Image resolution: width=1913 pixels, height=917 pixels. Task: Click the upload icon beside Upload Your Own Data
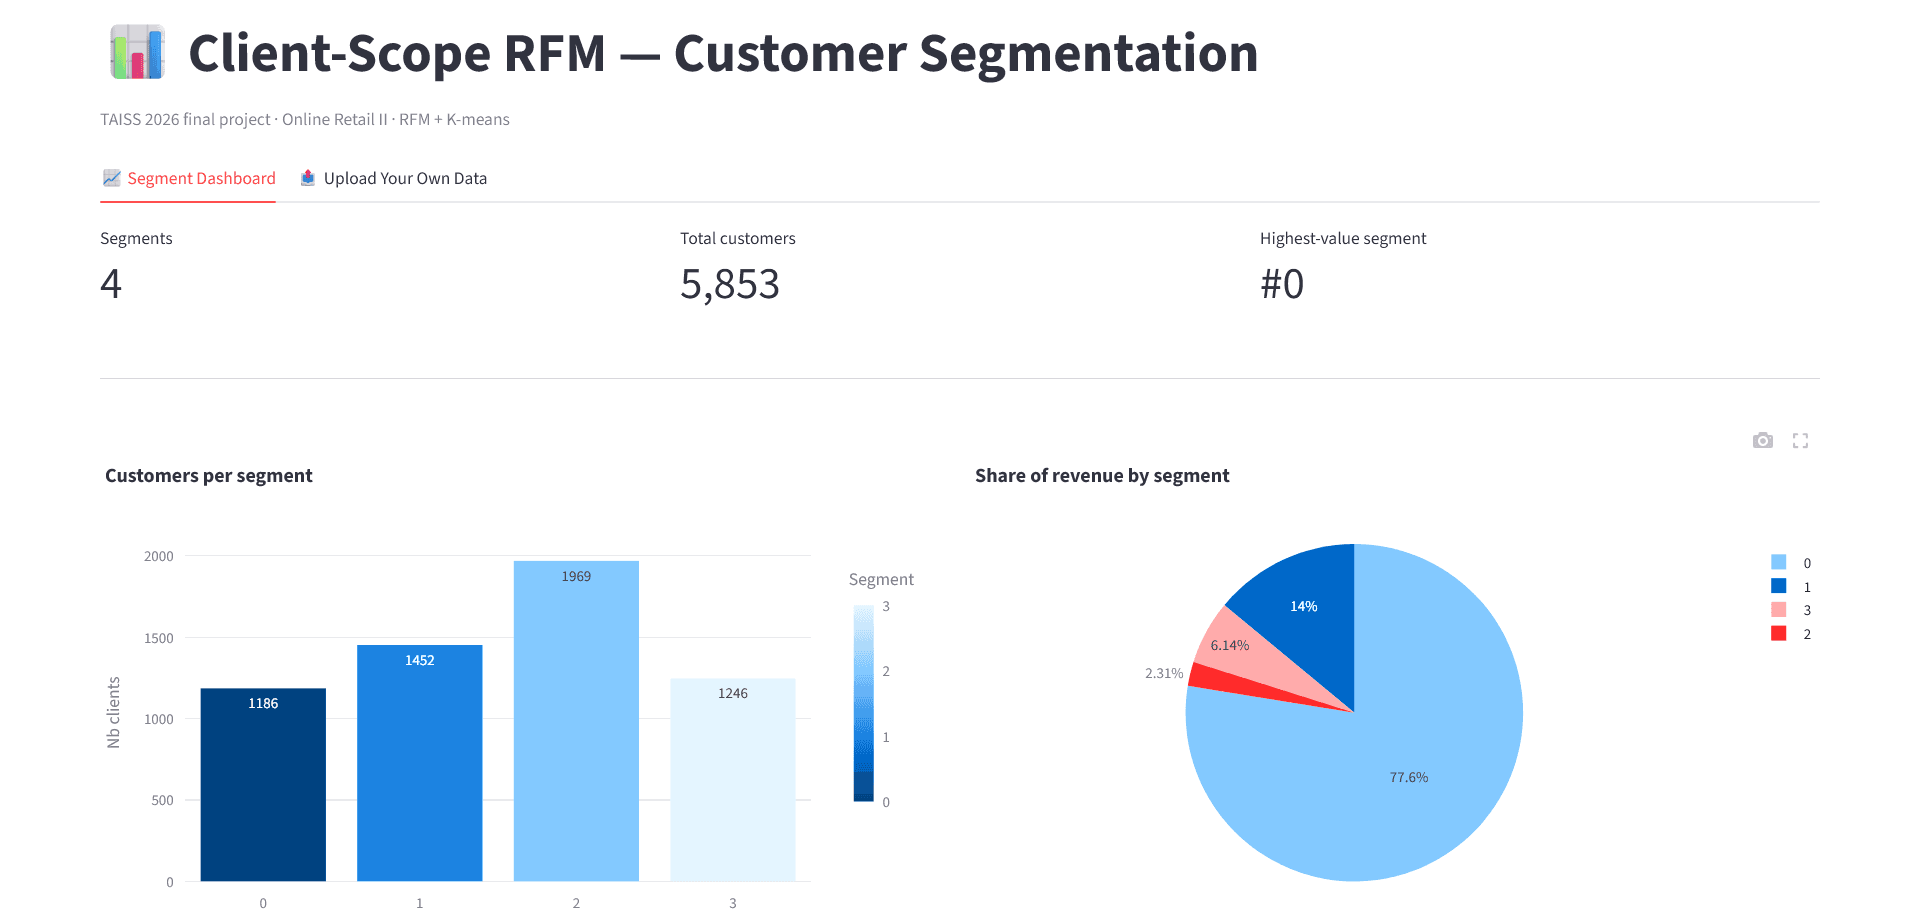[308, 178]
